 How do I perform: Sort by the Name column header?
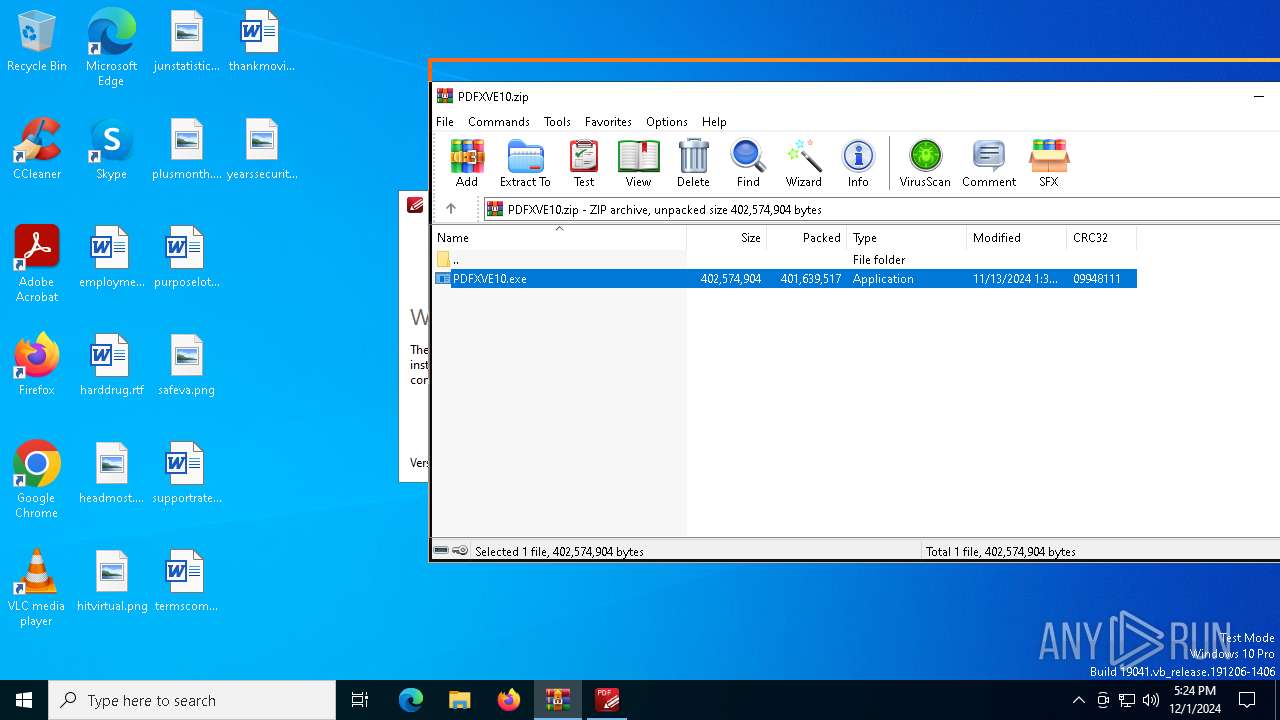[559, 238]
